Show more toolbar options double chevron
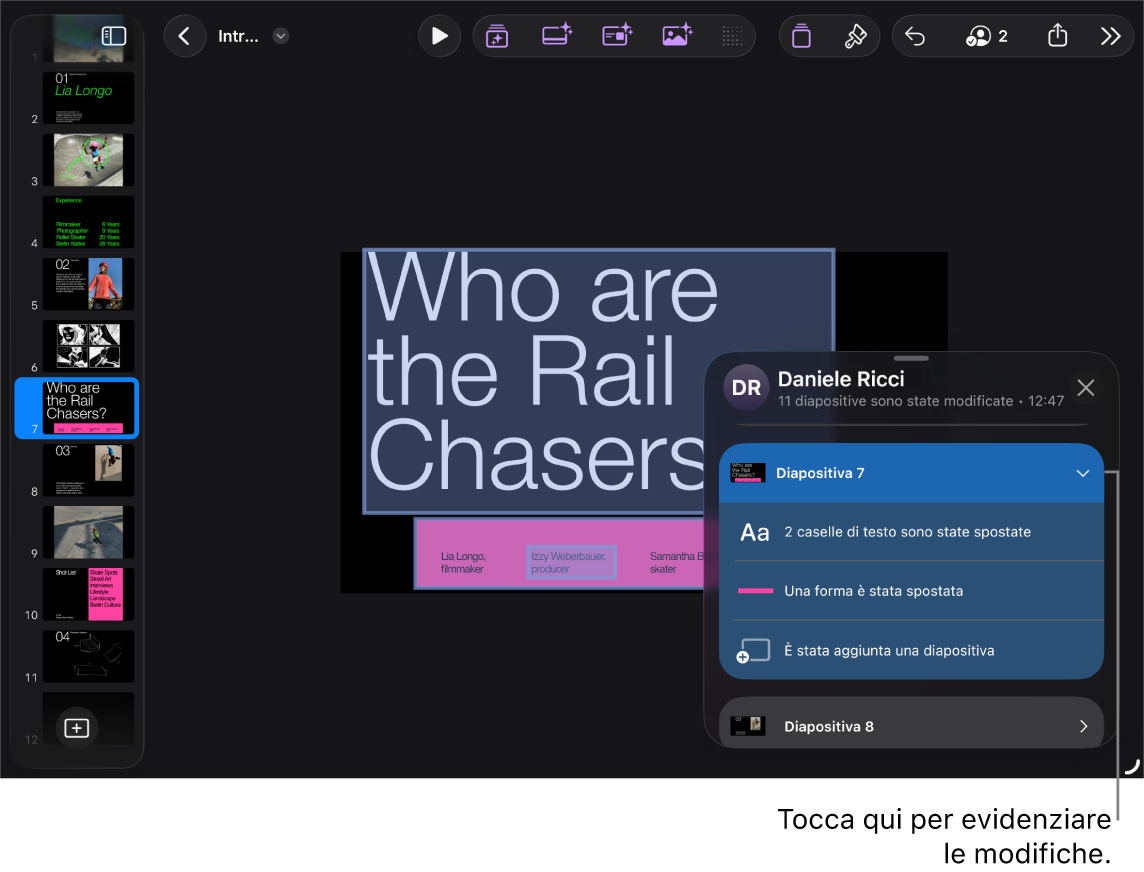1144x872 pixels. (x=1110, y=36)
